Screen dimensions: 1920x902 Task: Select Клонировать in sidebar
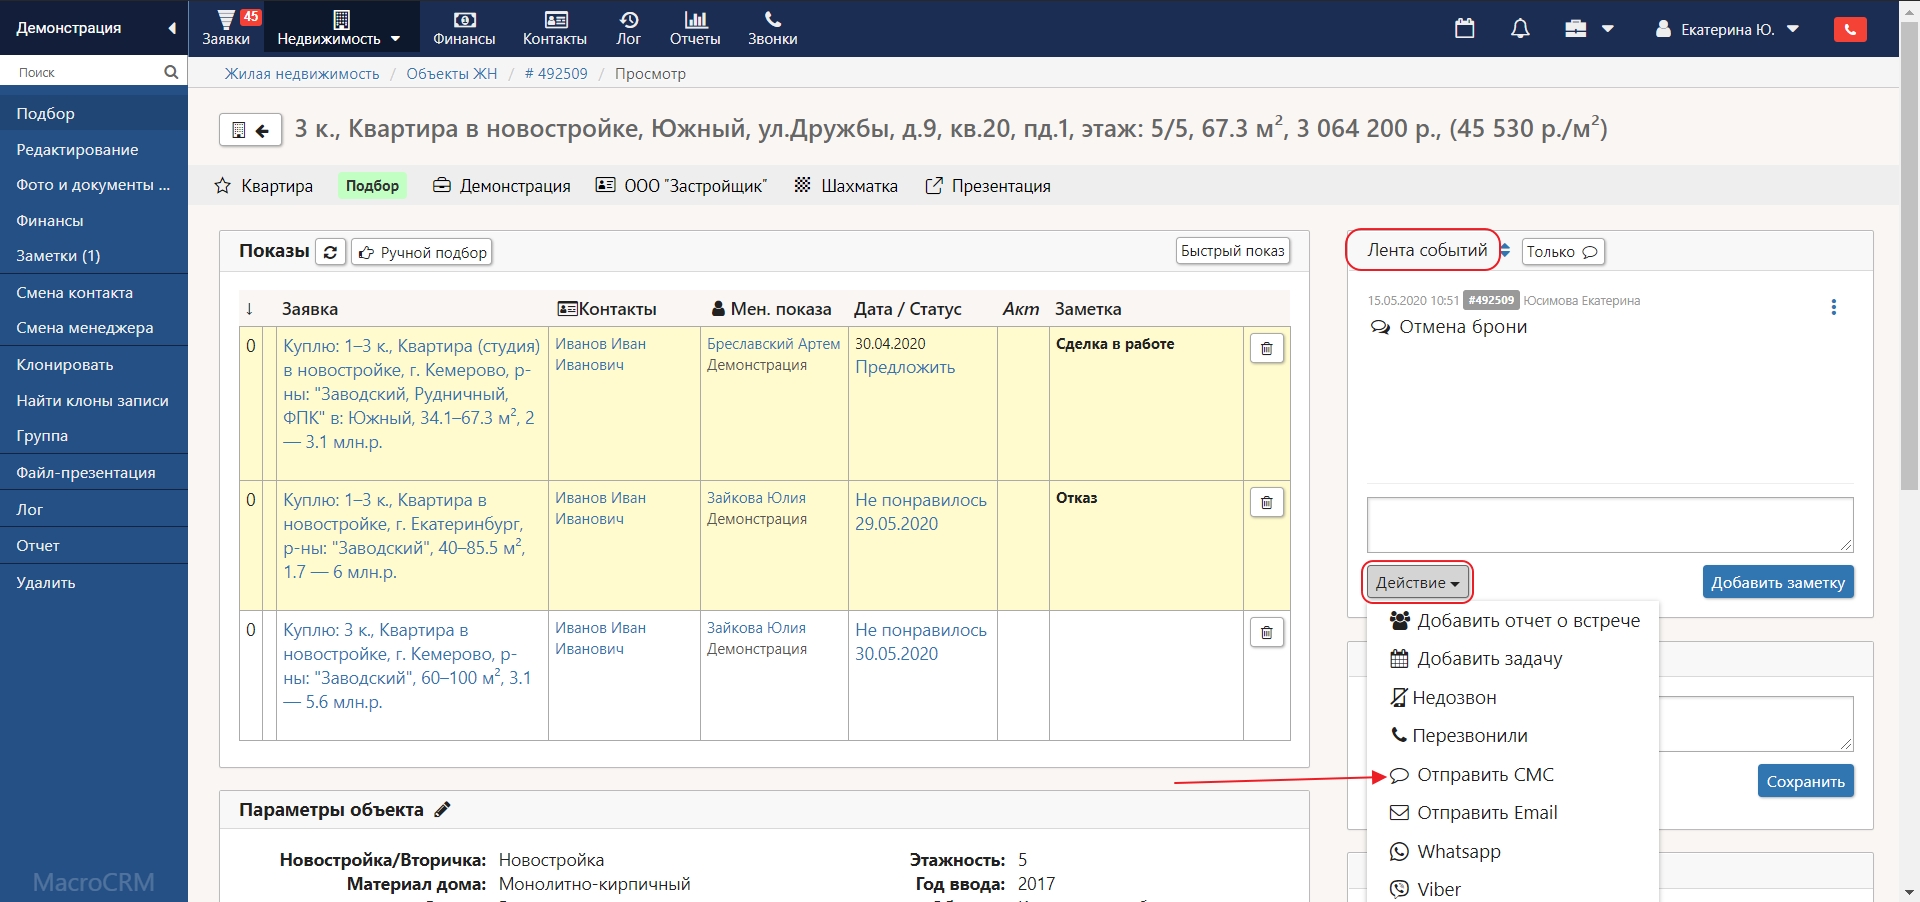[x=94, y=365]
